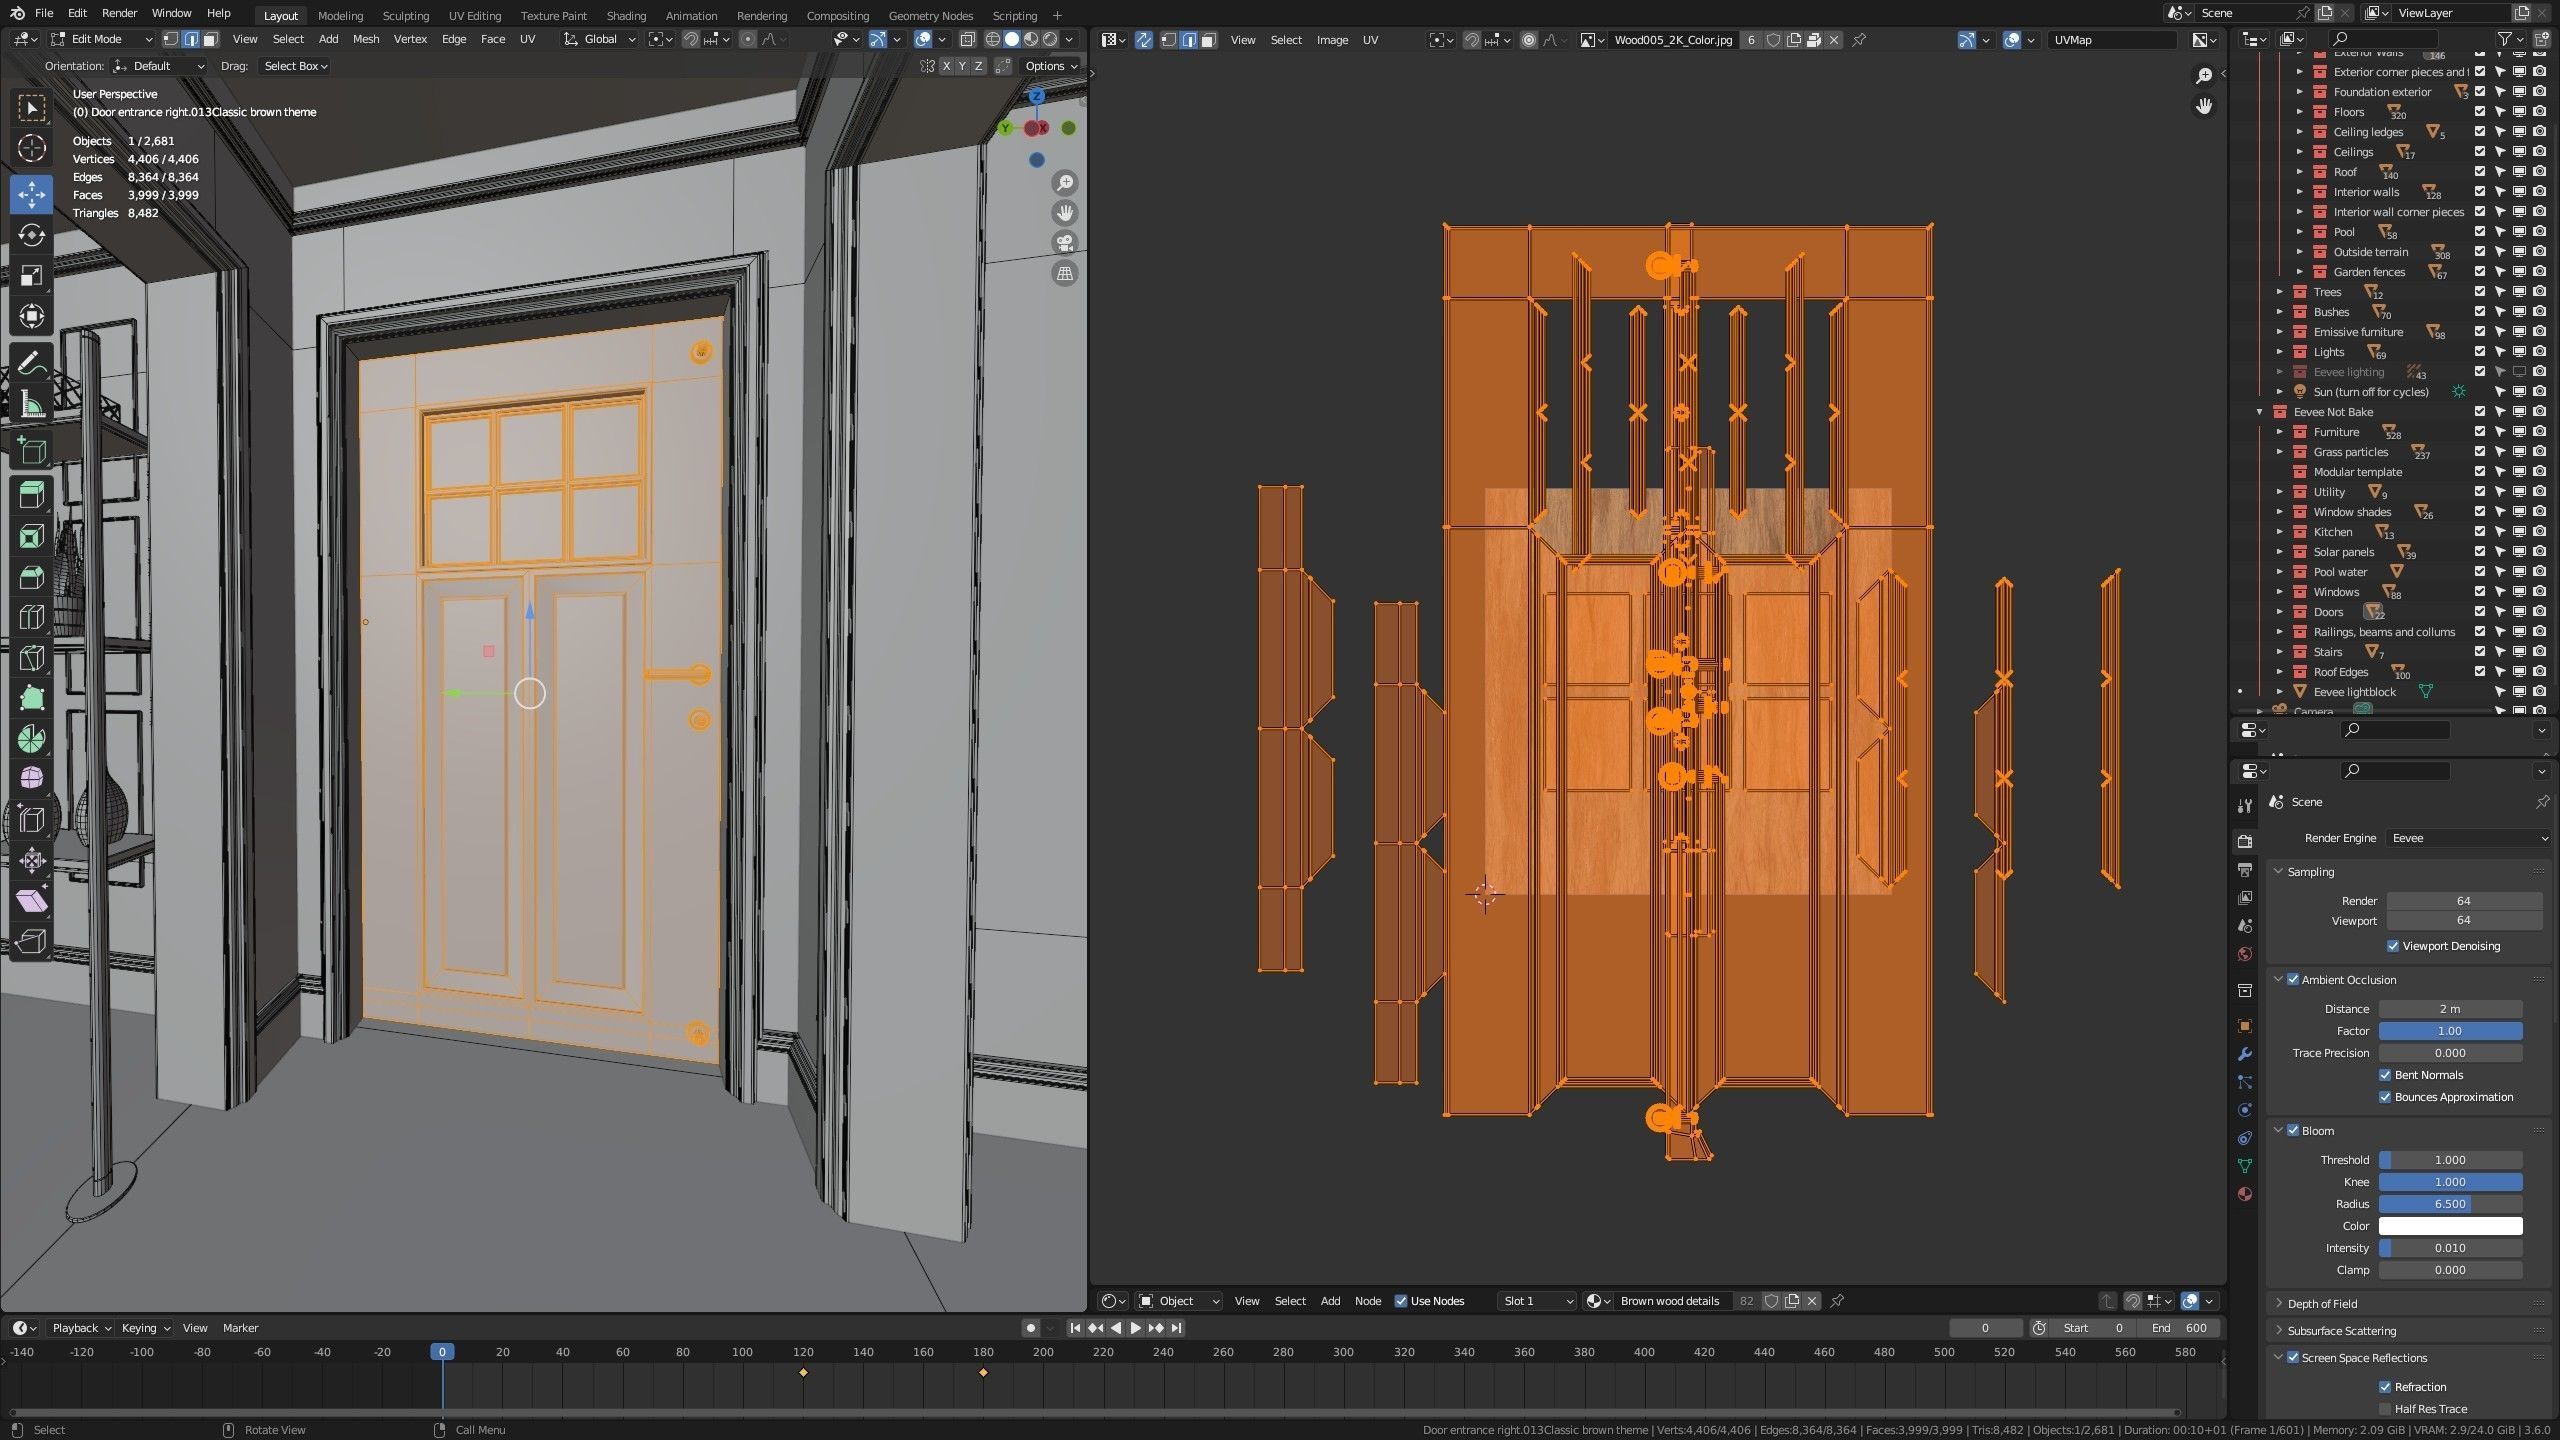Select the Move tool in toolbar
Image resolution: width=2560 pixels, height=1440 pixels.
(x=31, y=194)
